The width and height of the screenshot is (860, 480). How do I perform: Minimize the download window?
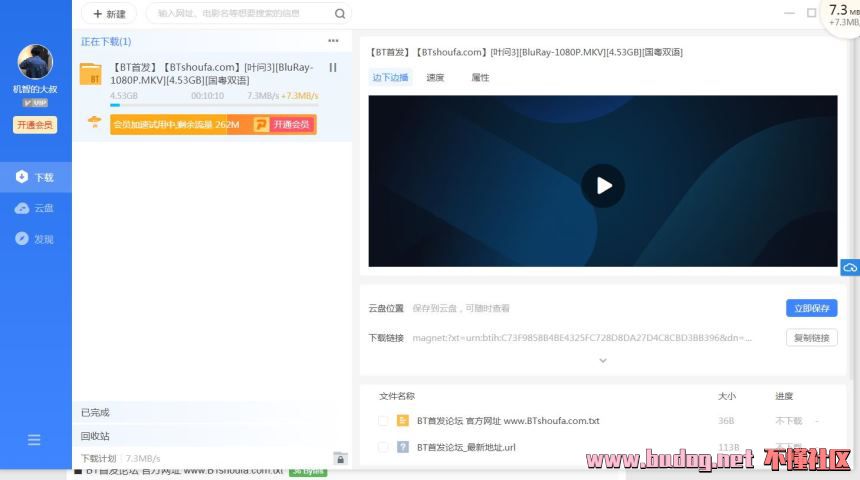tap(789, 13)
